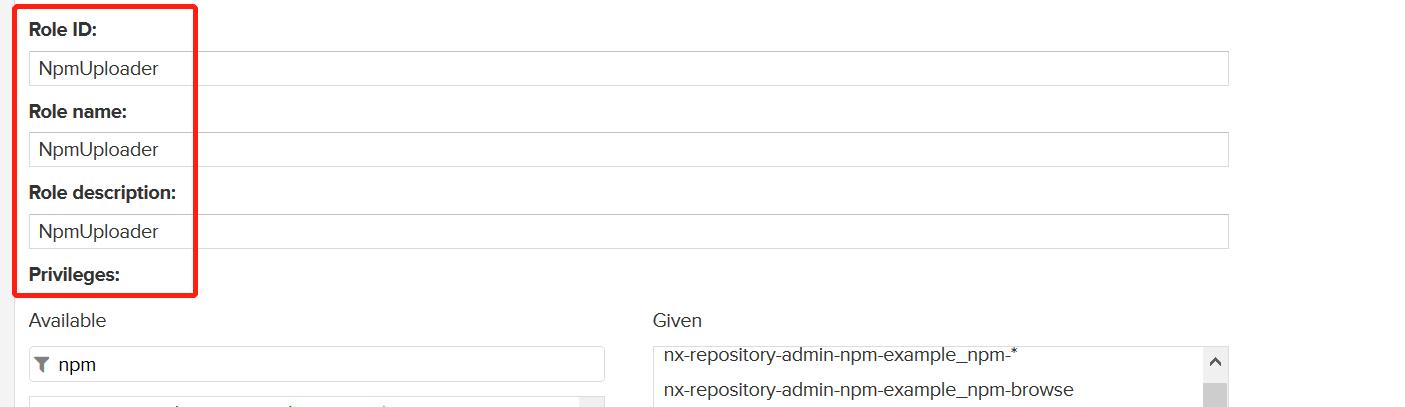The width and height of the screenshot is (1405, 407).
Task: Click the npm privilege filter box
Action: tap(316, 365)
